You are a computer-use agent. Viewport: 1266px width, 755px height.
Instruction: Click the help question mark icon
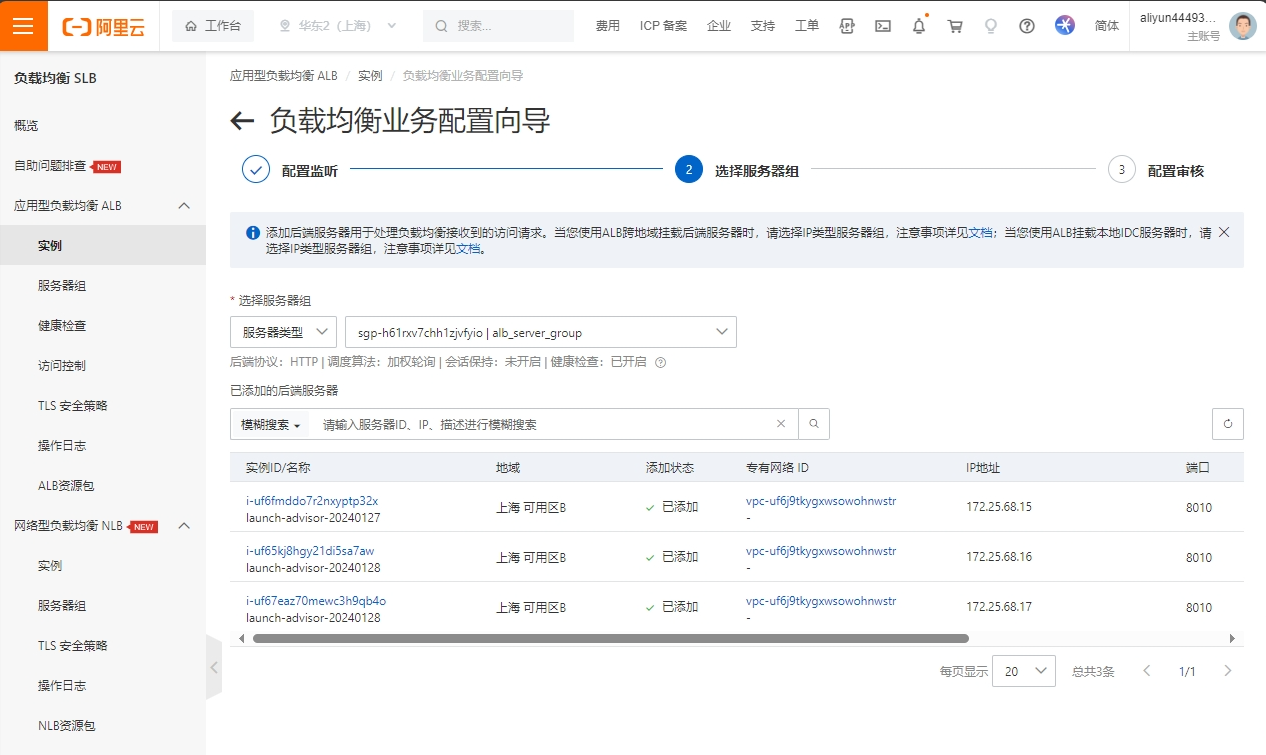click(x=1026, y=27)
